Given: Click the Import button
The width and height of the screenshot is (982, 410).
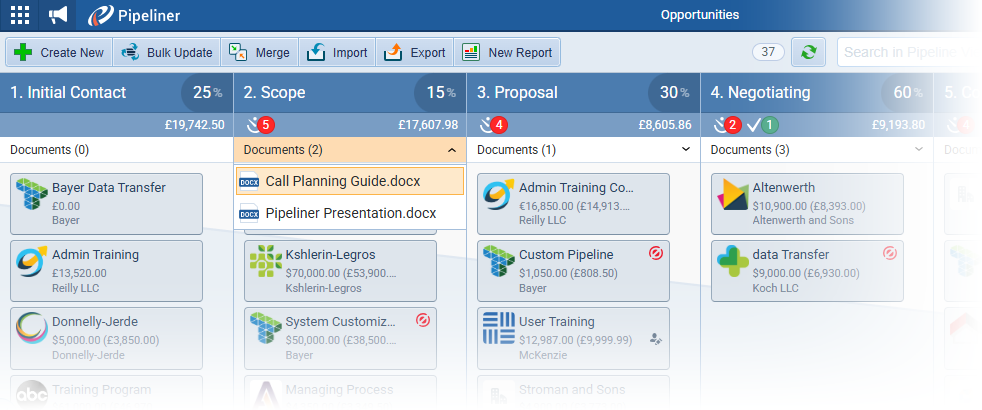Looking at the screenshot, I should click(337, 53).
